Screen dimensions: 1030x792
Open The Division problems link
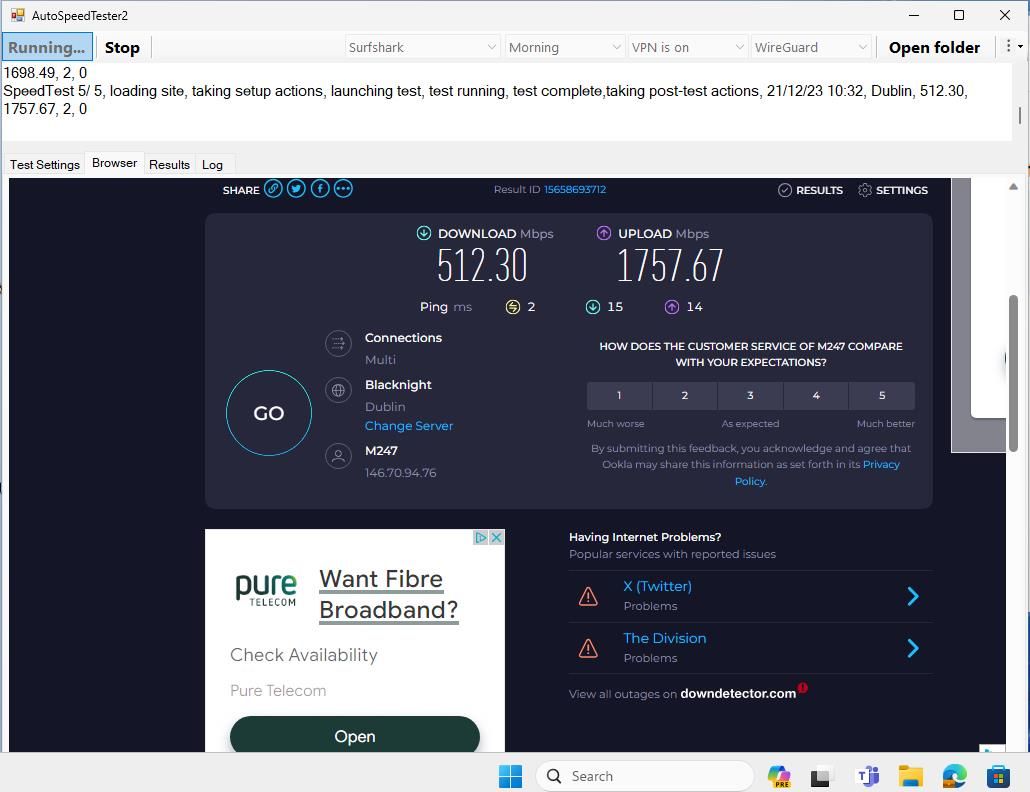pyautogui.click(x=665, y=638)
